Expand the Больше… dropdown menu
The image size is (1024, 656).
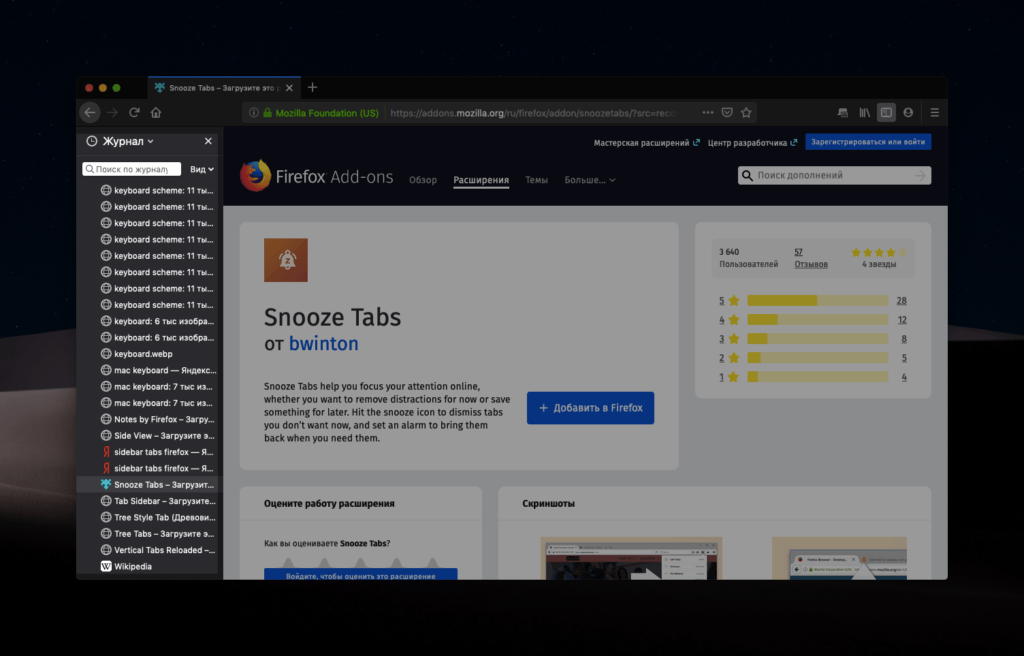tap(590, 180)
